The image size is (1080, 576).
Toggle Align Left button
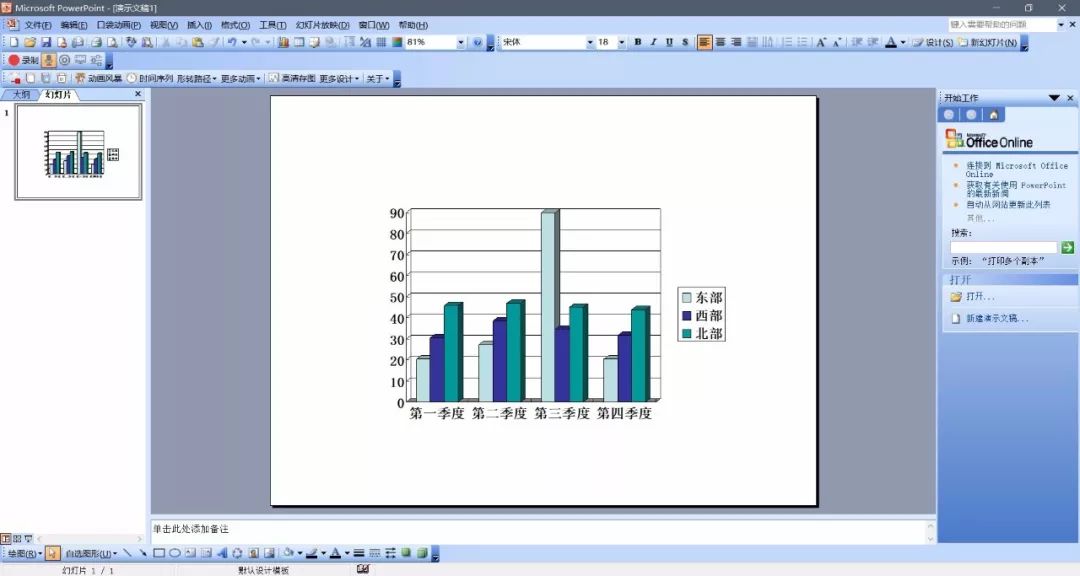click(704, 42)
